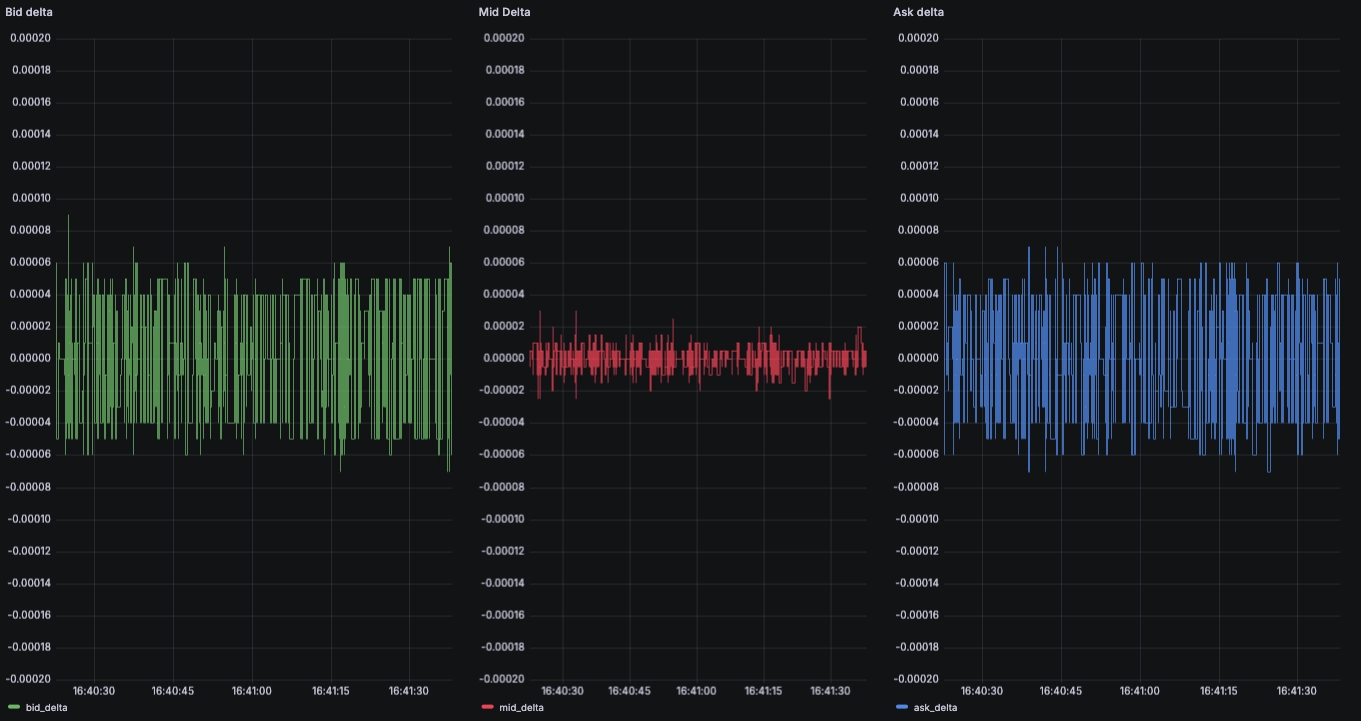Click the 16:41:00 time label in Bid delta panel
This screenshot has width=1361, height=721.
coord(251,691)
